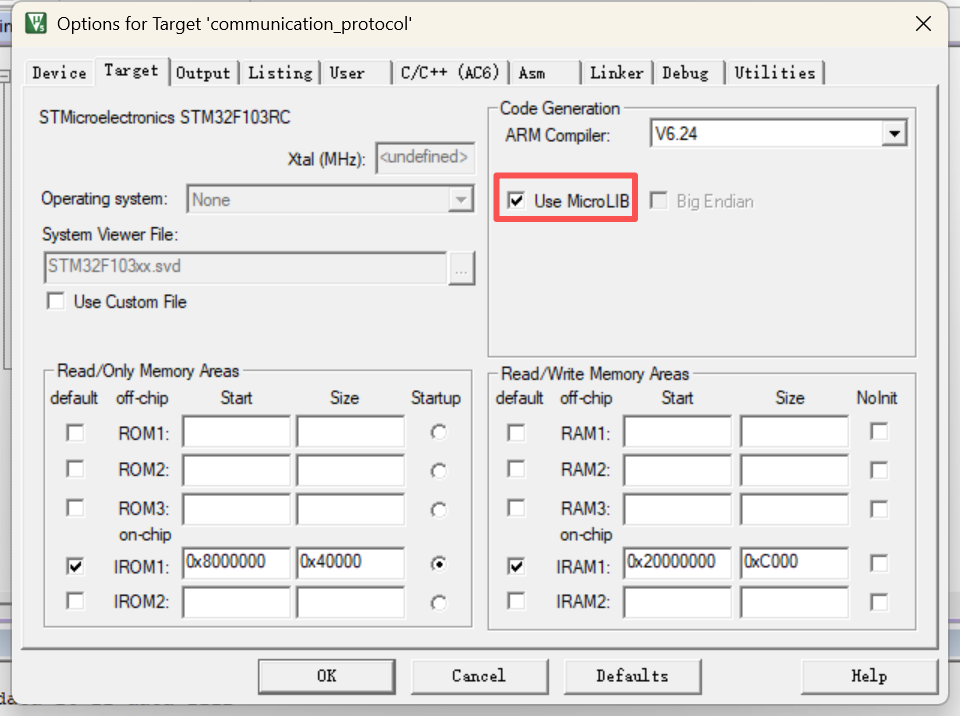Enable the Use Custom File checkbox
This screenshot has height=716, width=960.
(x=56, y=301)
